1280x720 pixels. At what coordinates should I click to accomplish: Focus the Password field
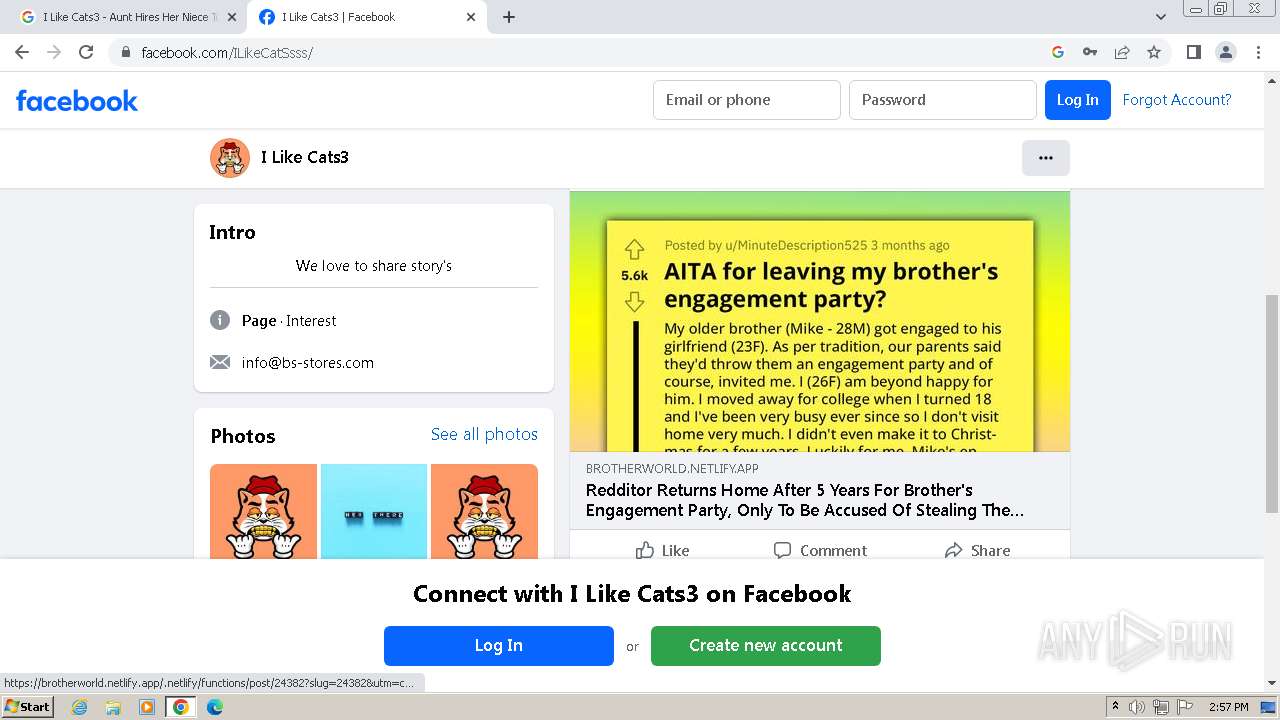click(x=943, y=100)
